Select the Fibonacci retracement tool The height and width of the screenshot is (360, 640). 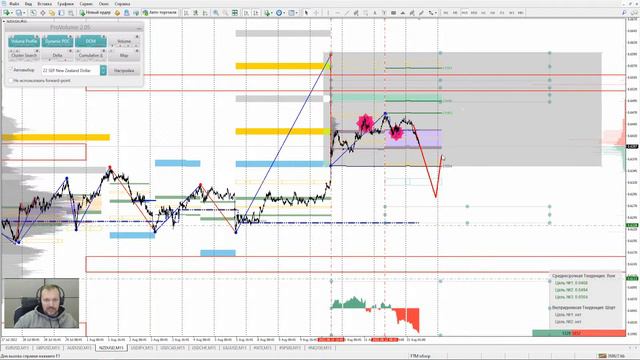click(x=366, y=13)
